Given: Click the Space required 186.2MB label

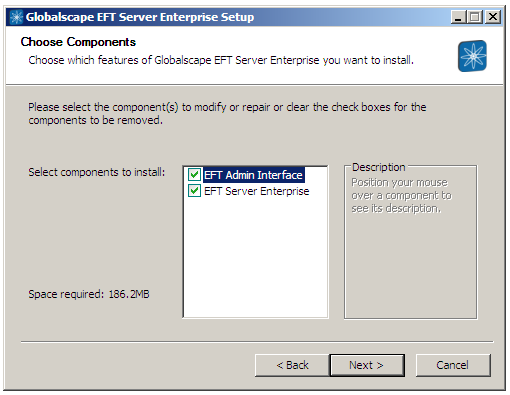Looking at the screenshot, I should click(89, 294).
